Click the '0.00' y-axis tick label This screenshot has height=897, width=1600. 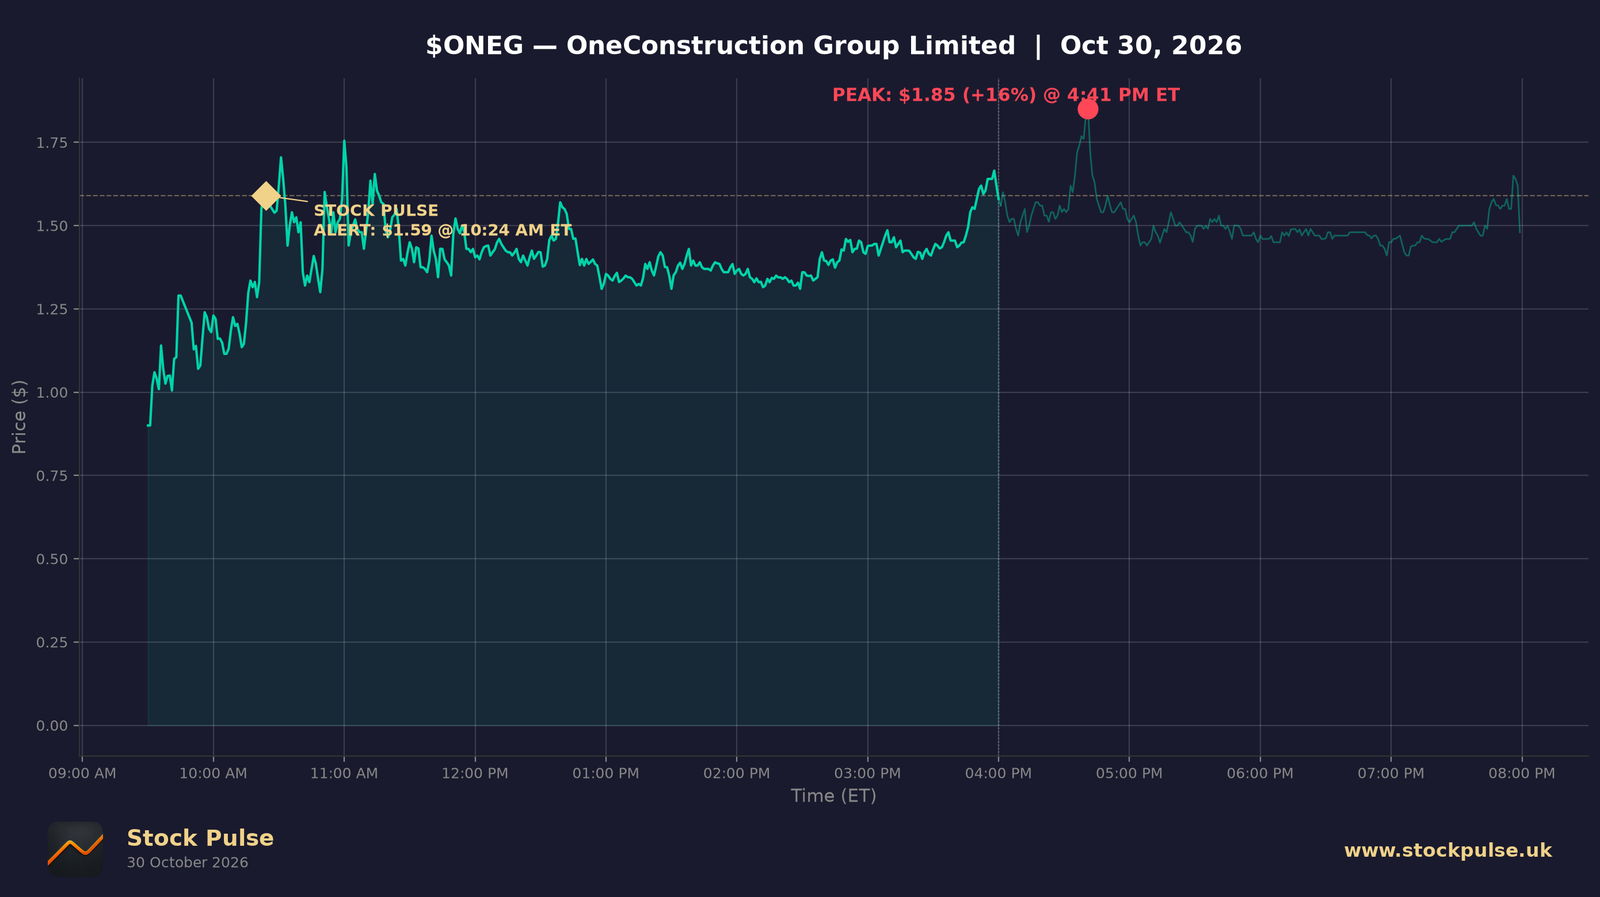point(52,726)
